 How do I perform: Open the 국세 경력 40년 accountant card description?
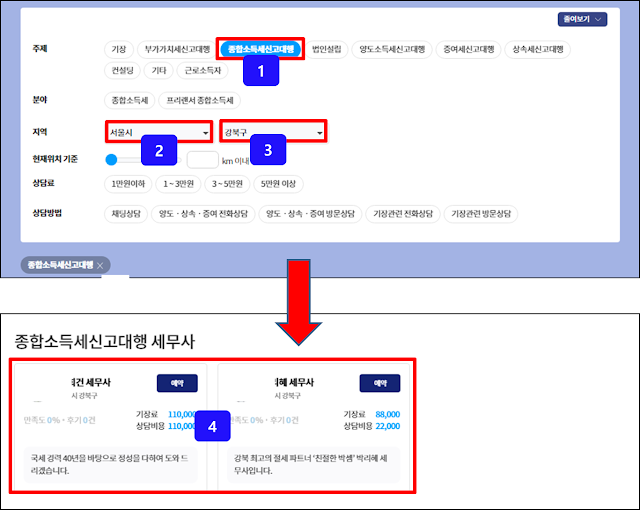pyautogui.click(x=111, y=465)
